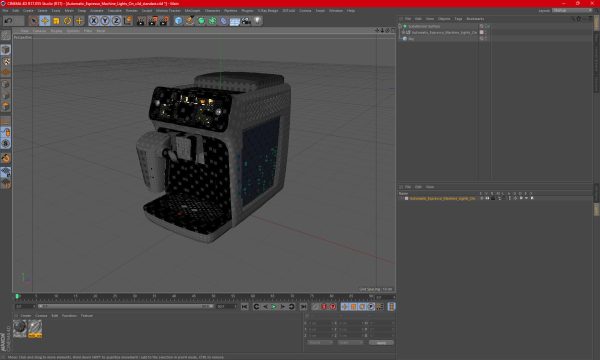Open the Material Manager Create menu
Image resolution: width=600 pixels, height=360 pixels.
coord(26,316)
